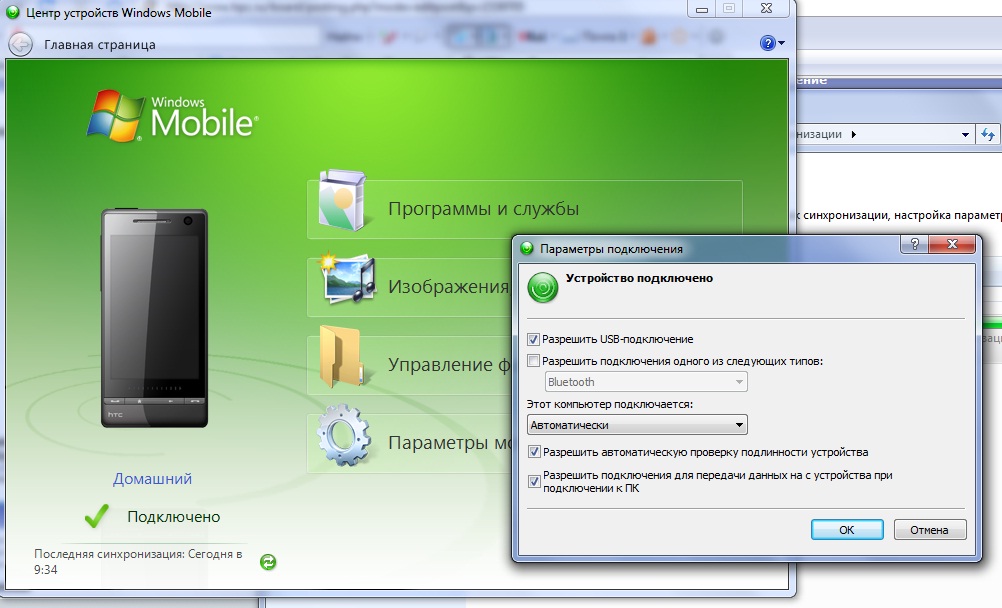Open 'Изображения' menu entry
Viewport: 1002px width, 608px height.
point(449,286)
